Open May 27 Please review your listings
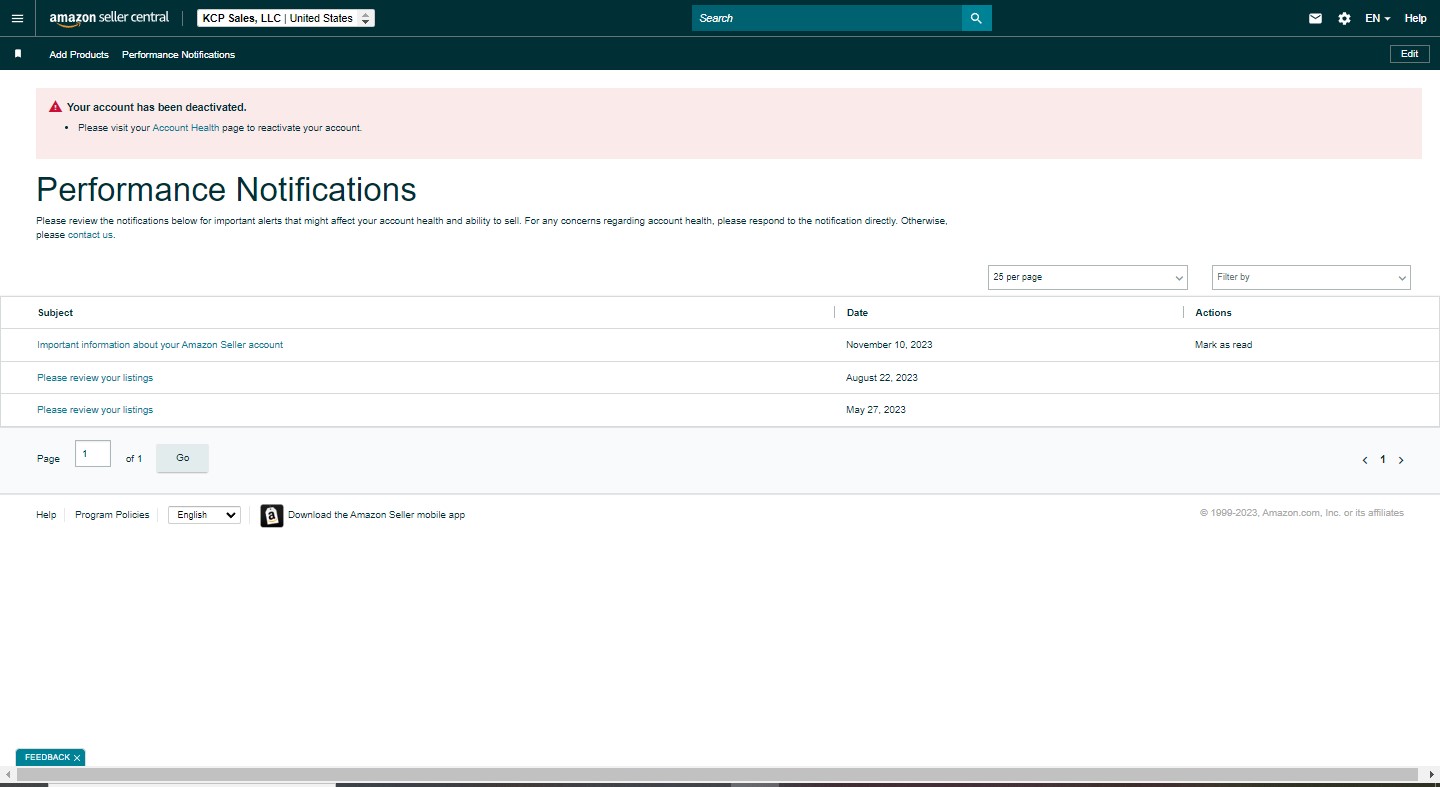 95,410
